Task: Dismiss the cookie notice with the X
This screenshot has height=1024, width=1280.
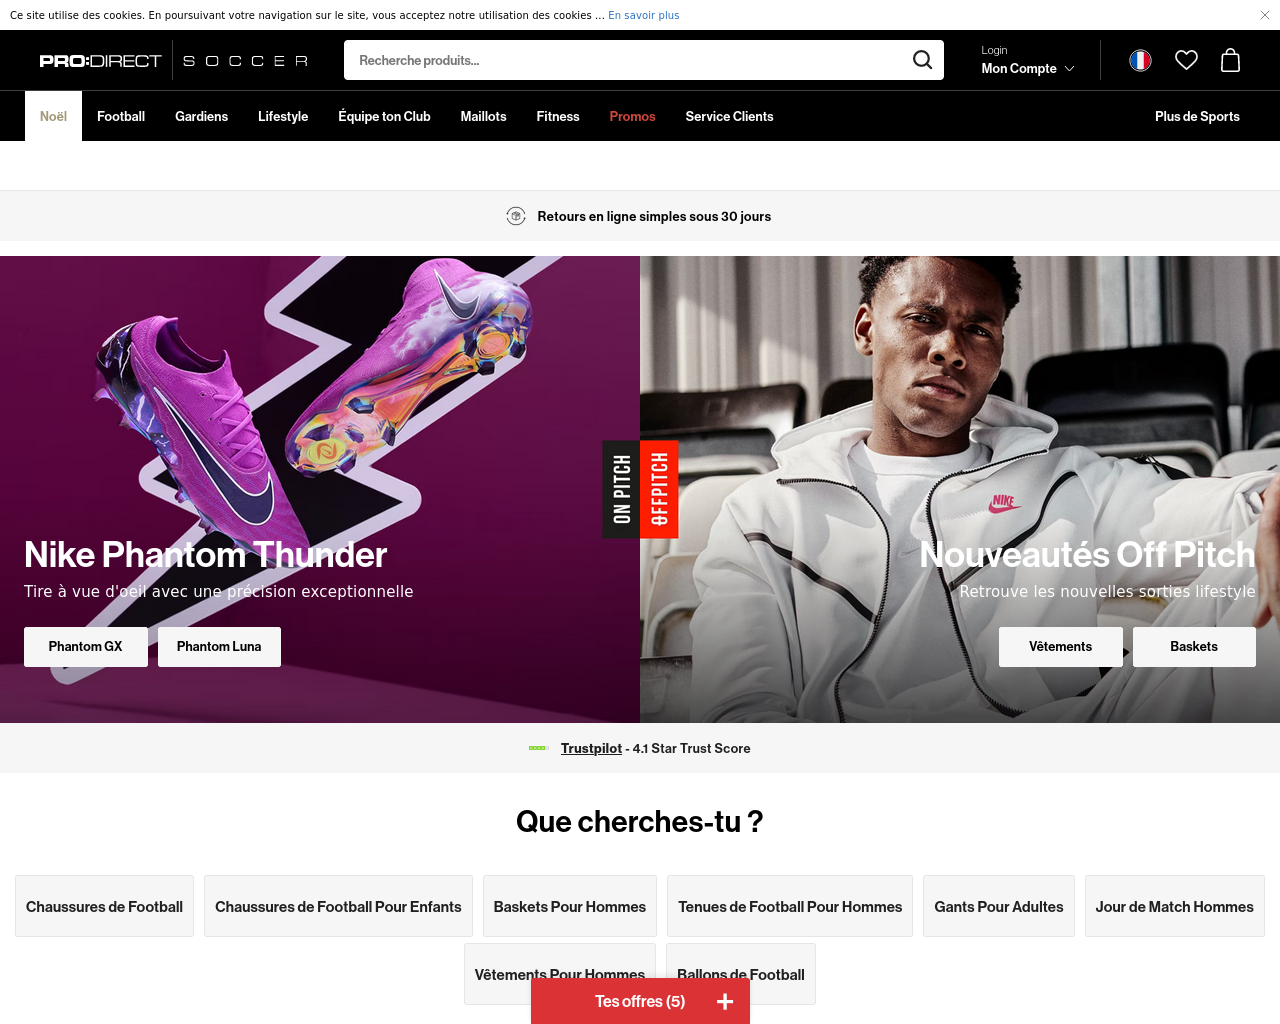Action: click(1265, 15)
